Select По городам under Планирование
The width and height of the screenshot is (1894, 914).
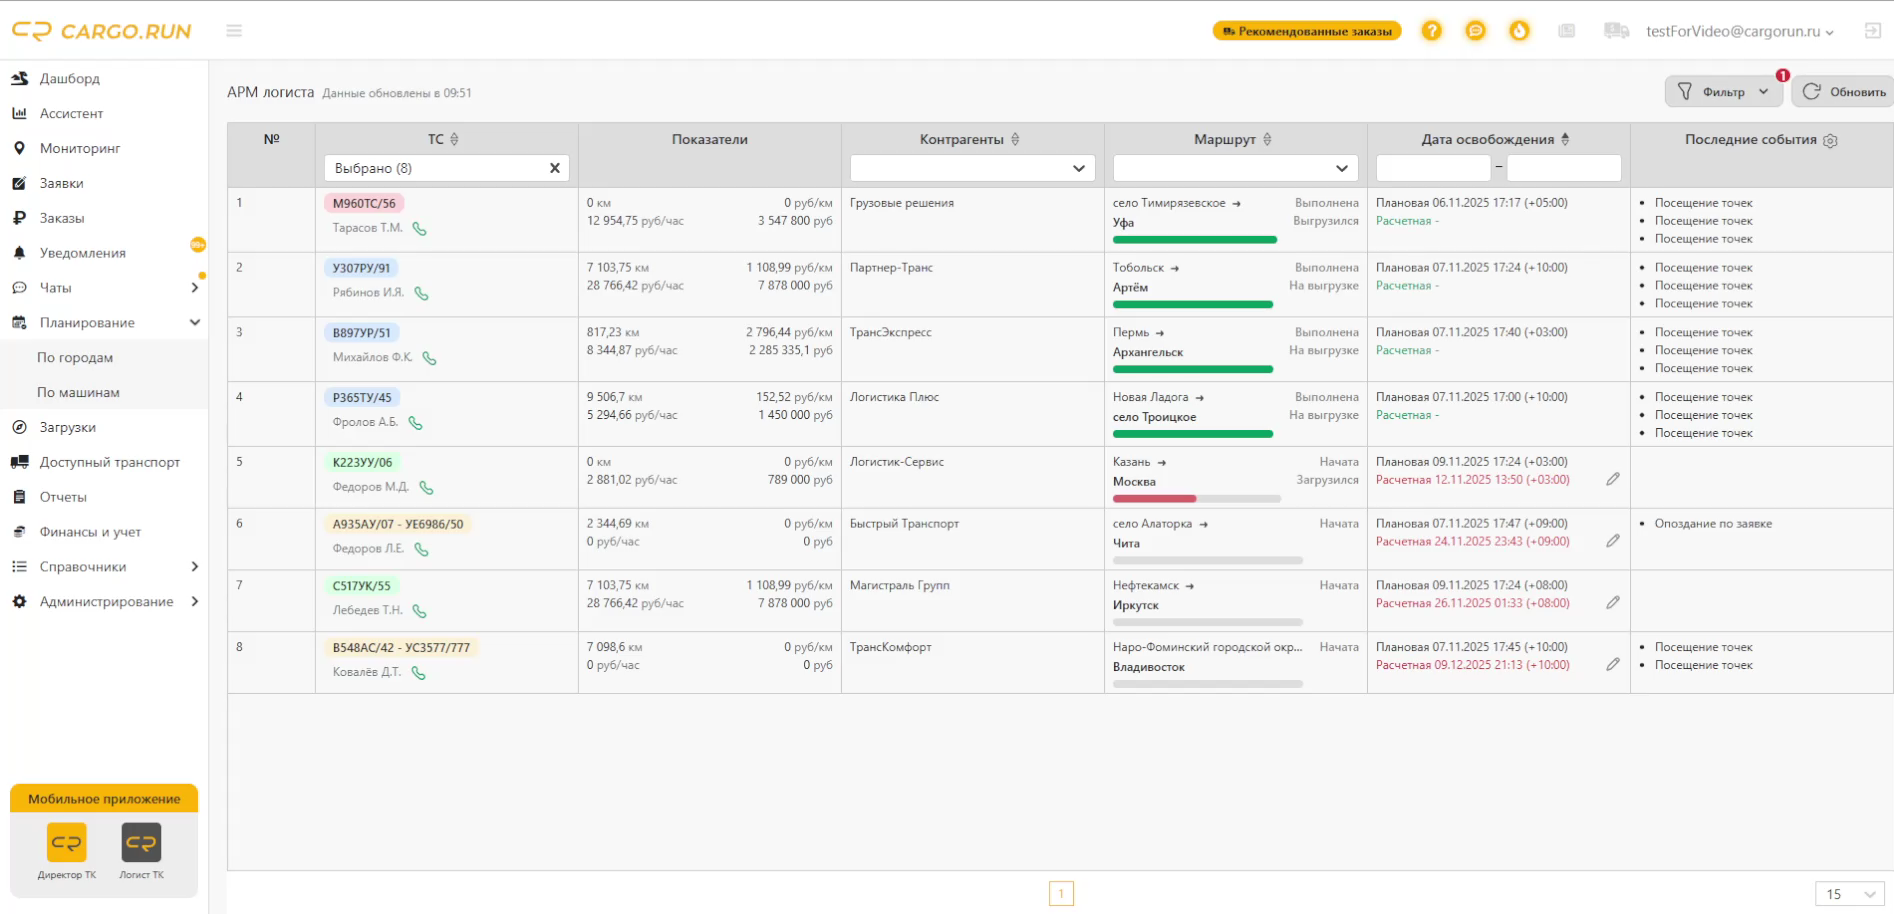(75, 357)
